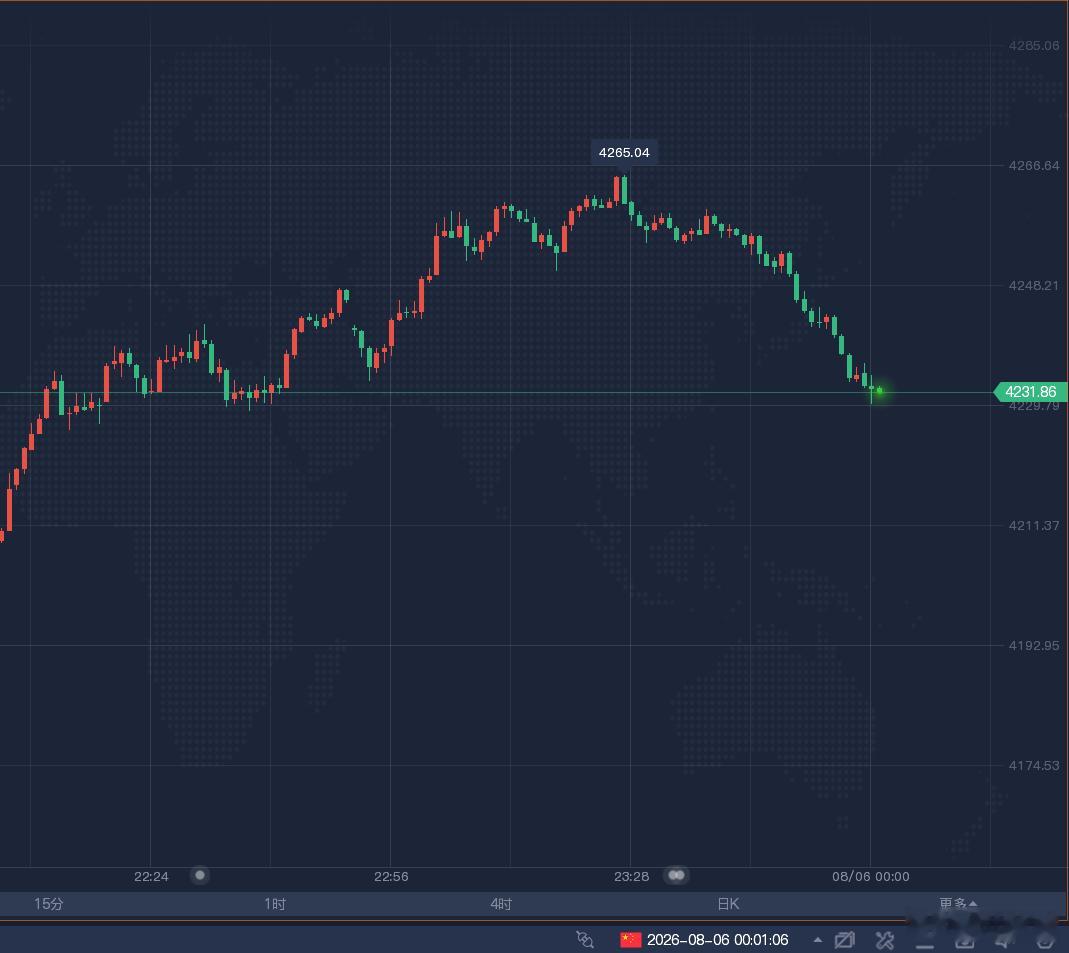The height and width of the screenshot is (953, 1069).
Task: Click the last status bar icon
Action: (1045, 941)
